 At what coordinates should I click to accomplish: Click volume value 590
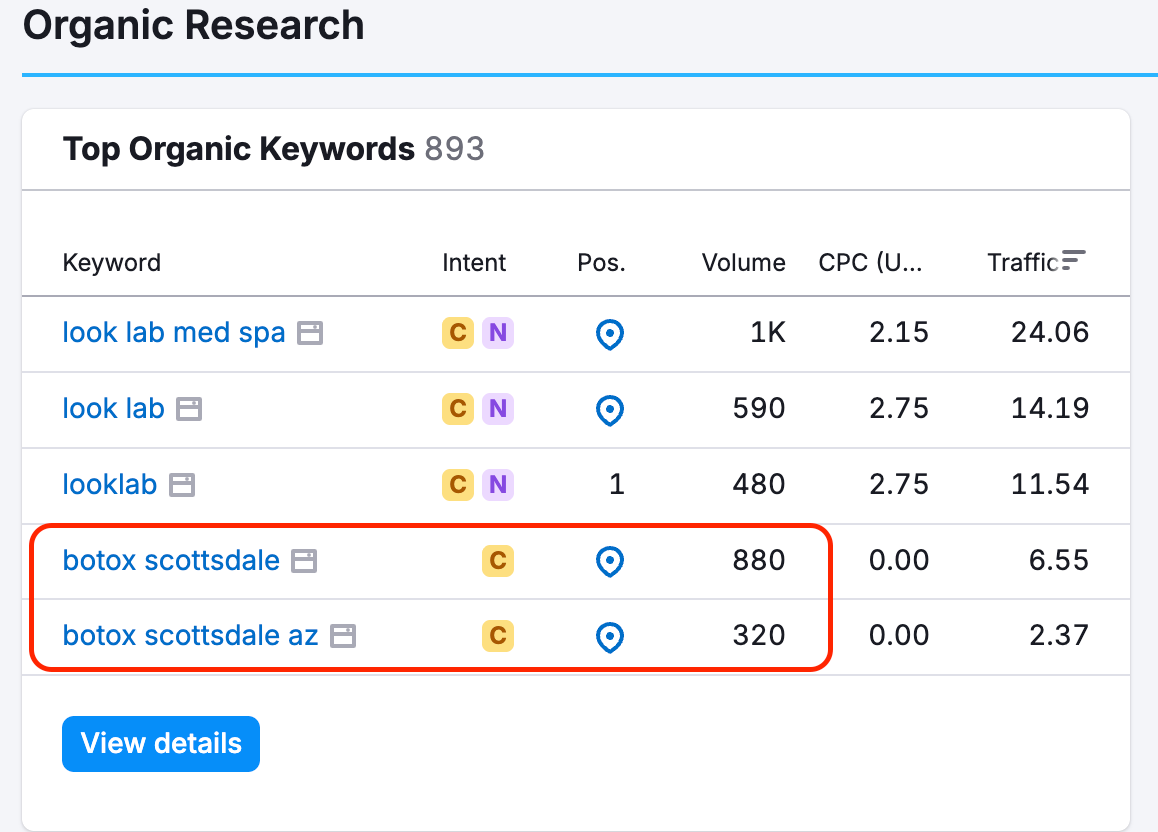(758, 409)
